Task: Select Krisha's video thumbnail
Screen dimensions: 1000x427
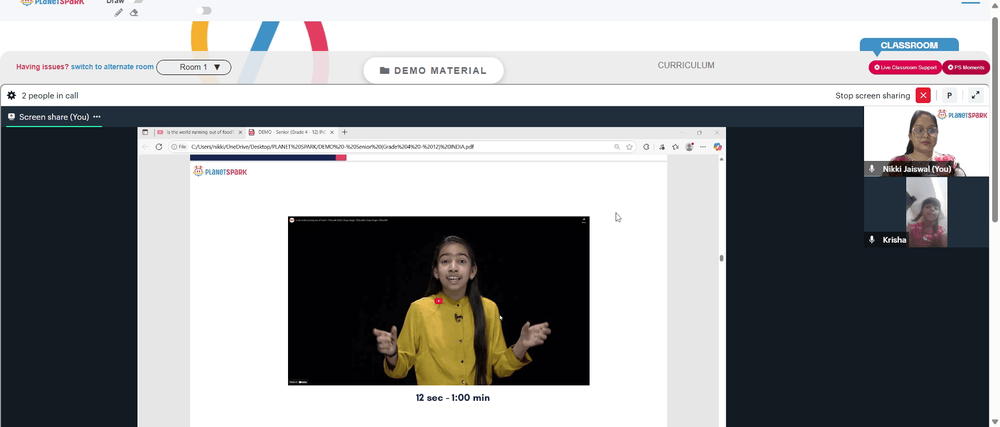Action: point(926,212)
